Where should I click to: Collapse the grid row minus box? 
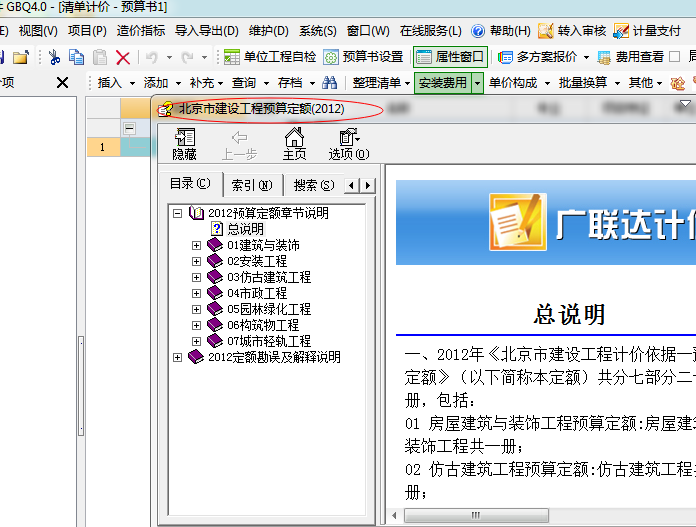point(130,129)
